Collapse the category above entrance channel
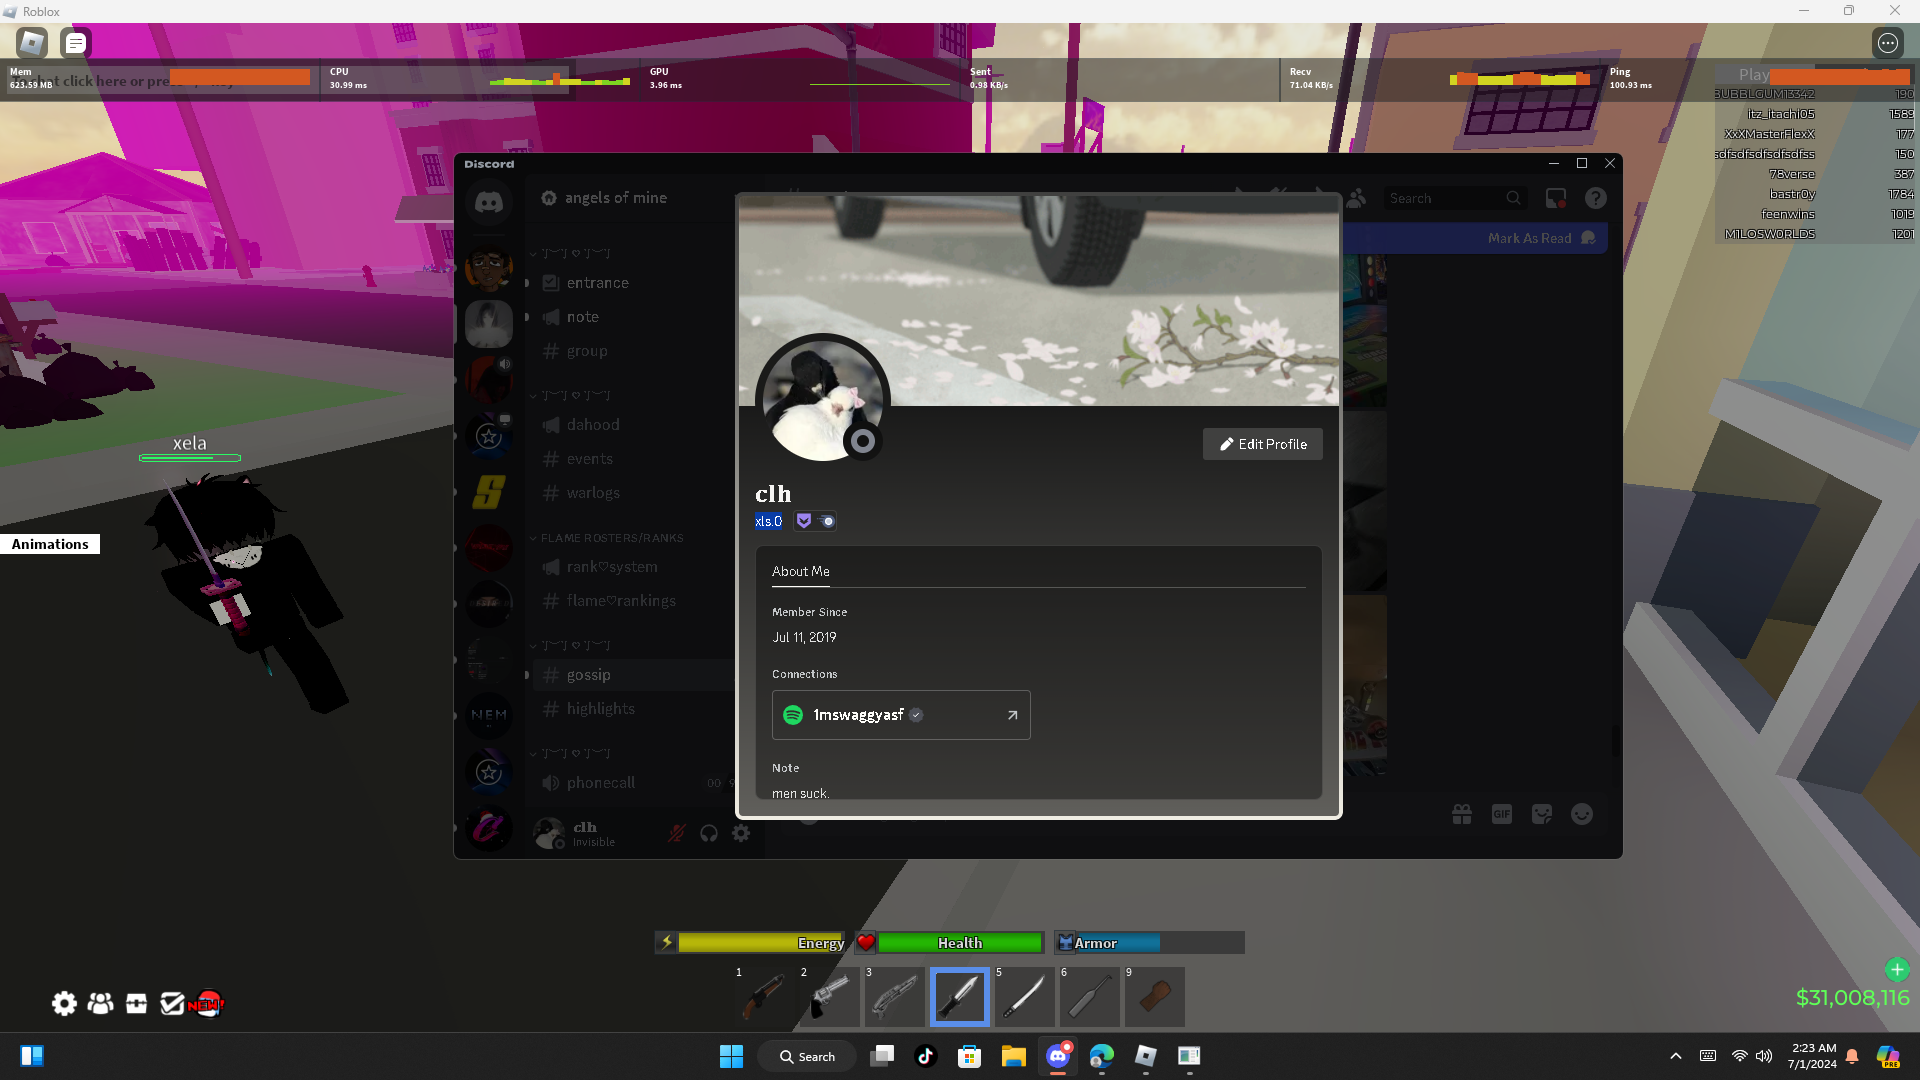The height and width of the screenshot is (1080, 1920). coord(569,253)
